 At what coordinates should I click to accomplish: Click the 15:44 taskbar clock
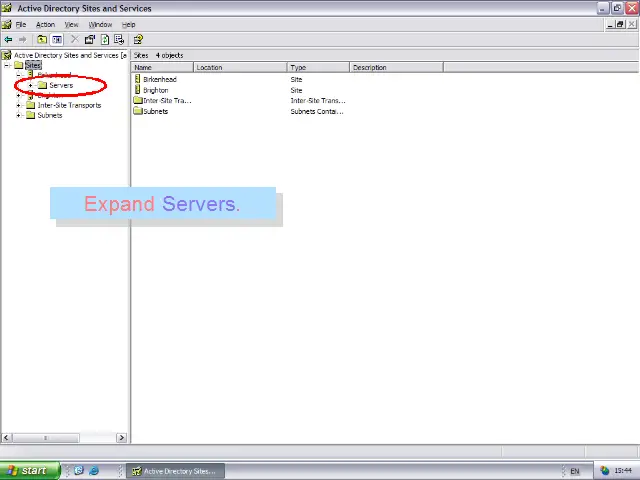(623, 471)
